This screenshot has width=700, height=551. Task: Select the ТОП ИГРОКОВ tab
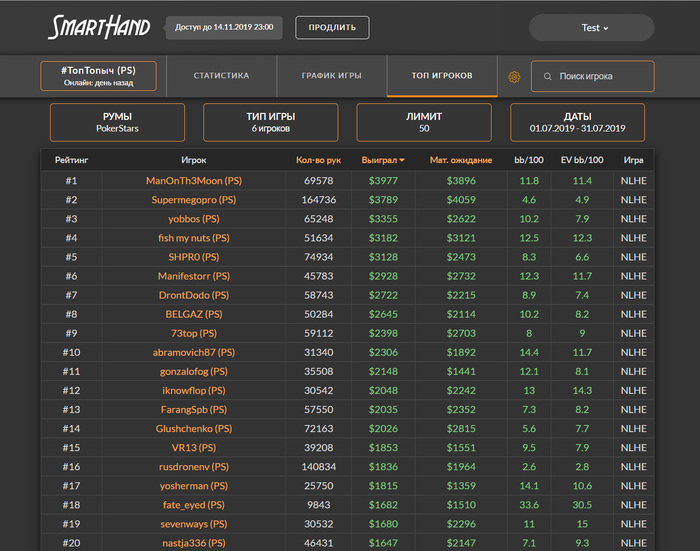tap(442, 76)
